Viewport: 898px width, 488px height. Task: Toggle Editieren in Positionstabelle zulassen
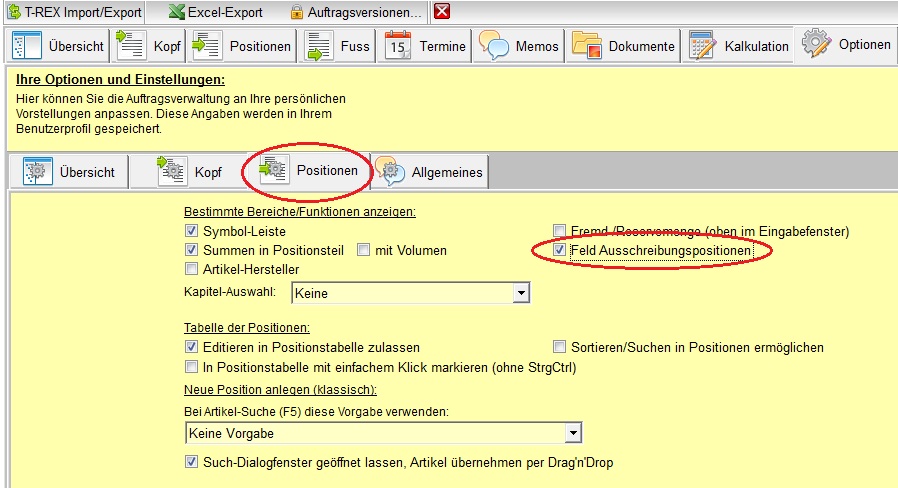pos(191,347)
